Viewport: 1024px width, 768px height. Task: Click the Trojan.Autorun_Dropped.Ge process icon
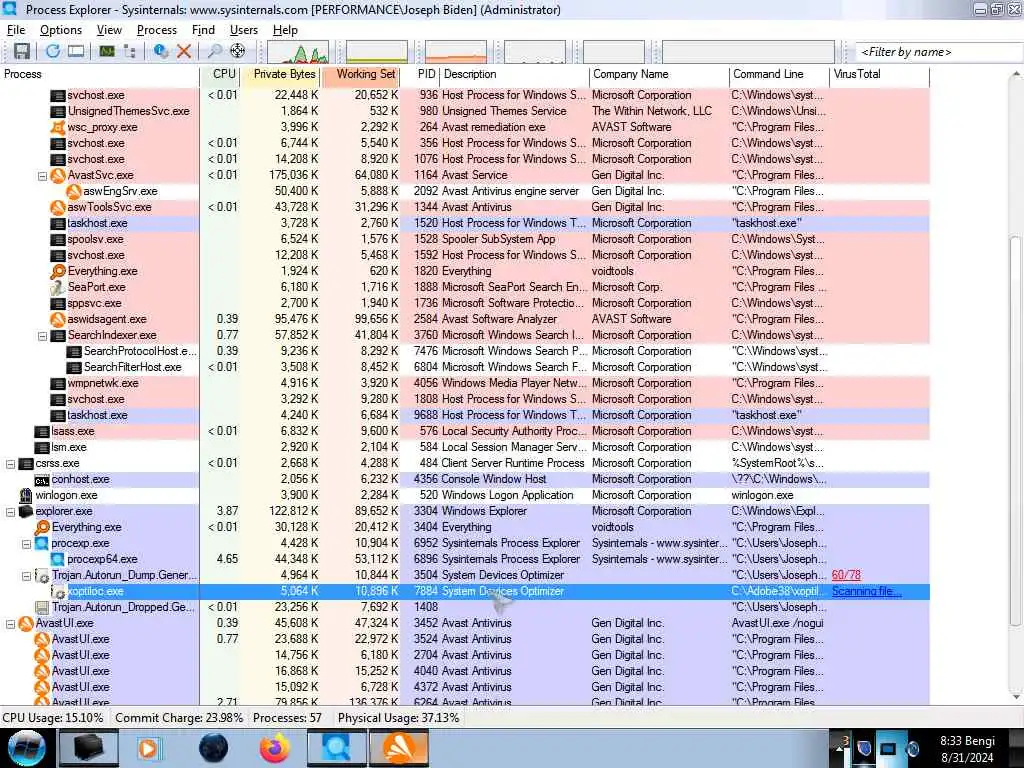pos(42,608)
